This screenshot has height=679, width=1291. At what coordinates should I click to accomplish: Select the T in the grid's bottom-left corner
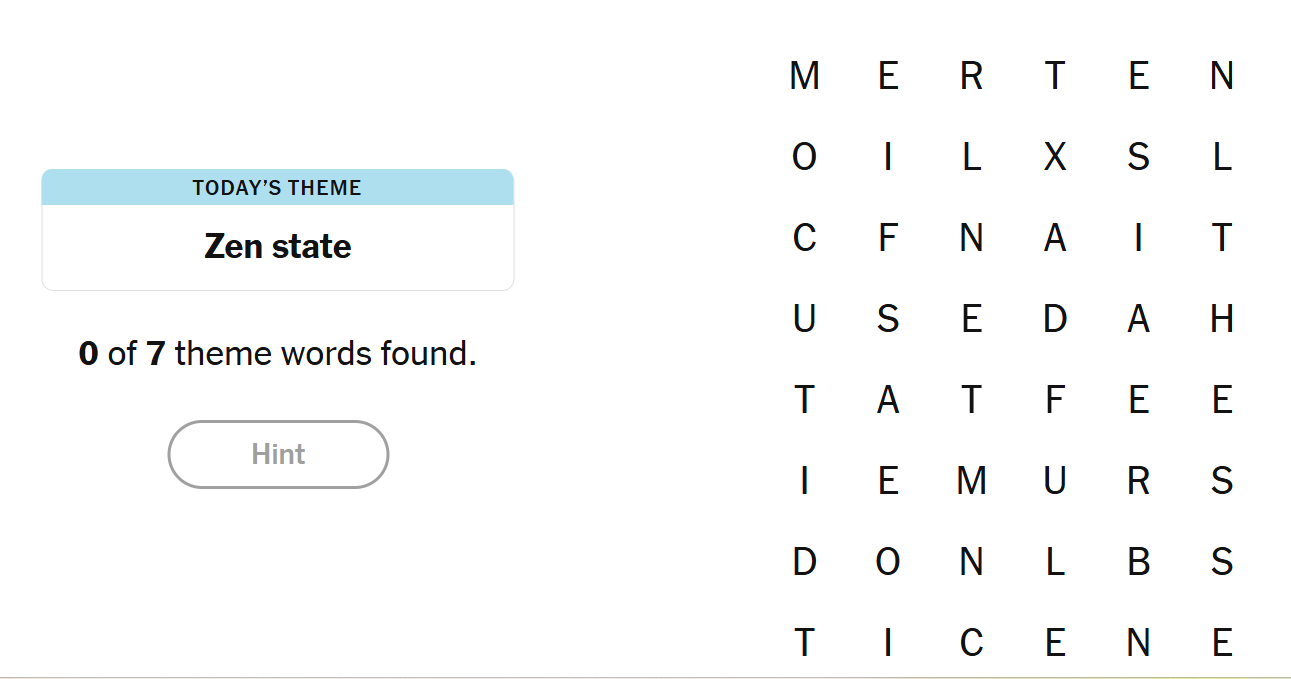pyautogui.click(x=804, y=642)
